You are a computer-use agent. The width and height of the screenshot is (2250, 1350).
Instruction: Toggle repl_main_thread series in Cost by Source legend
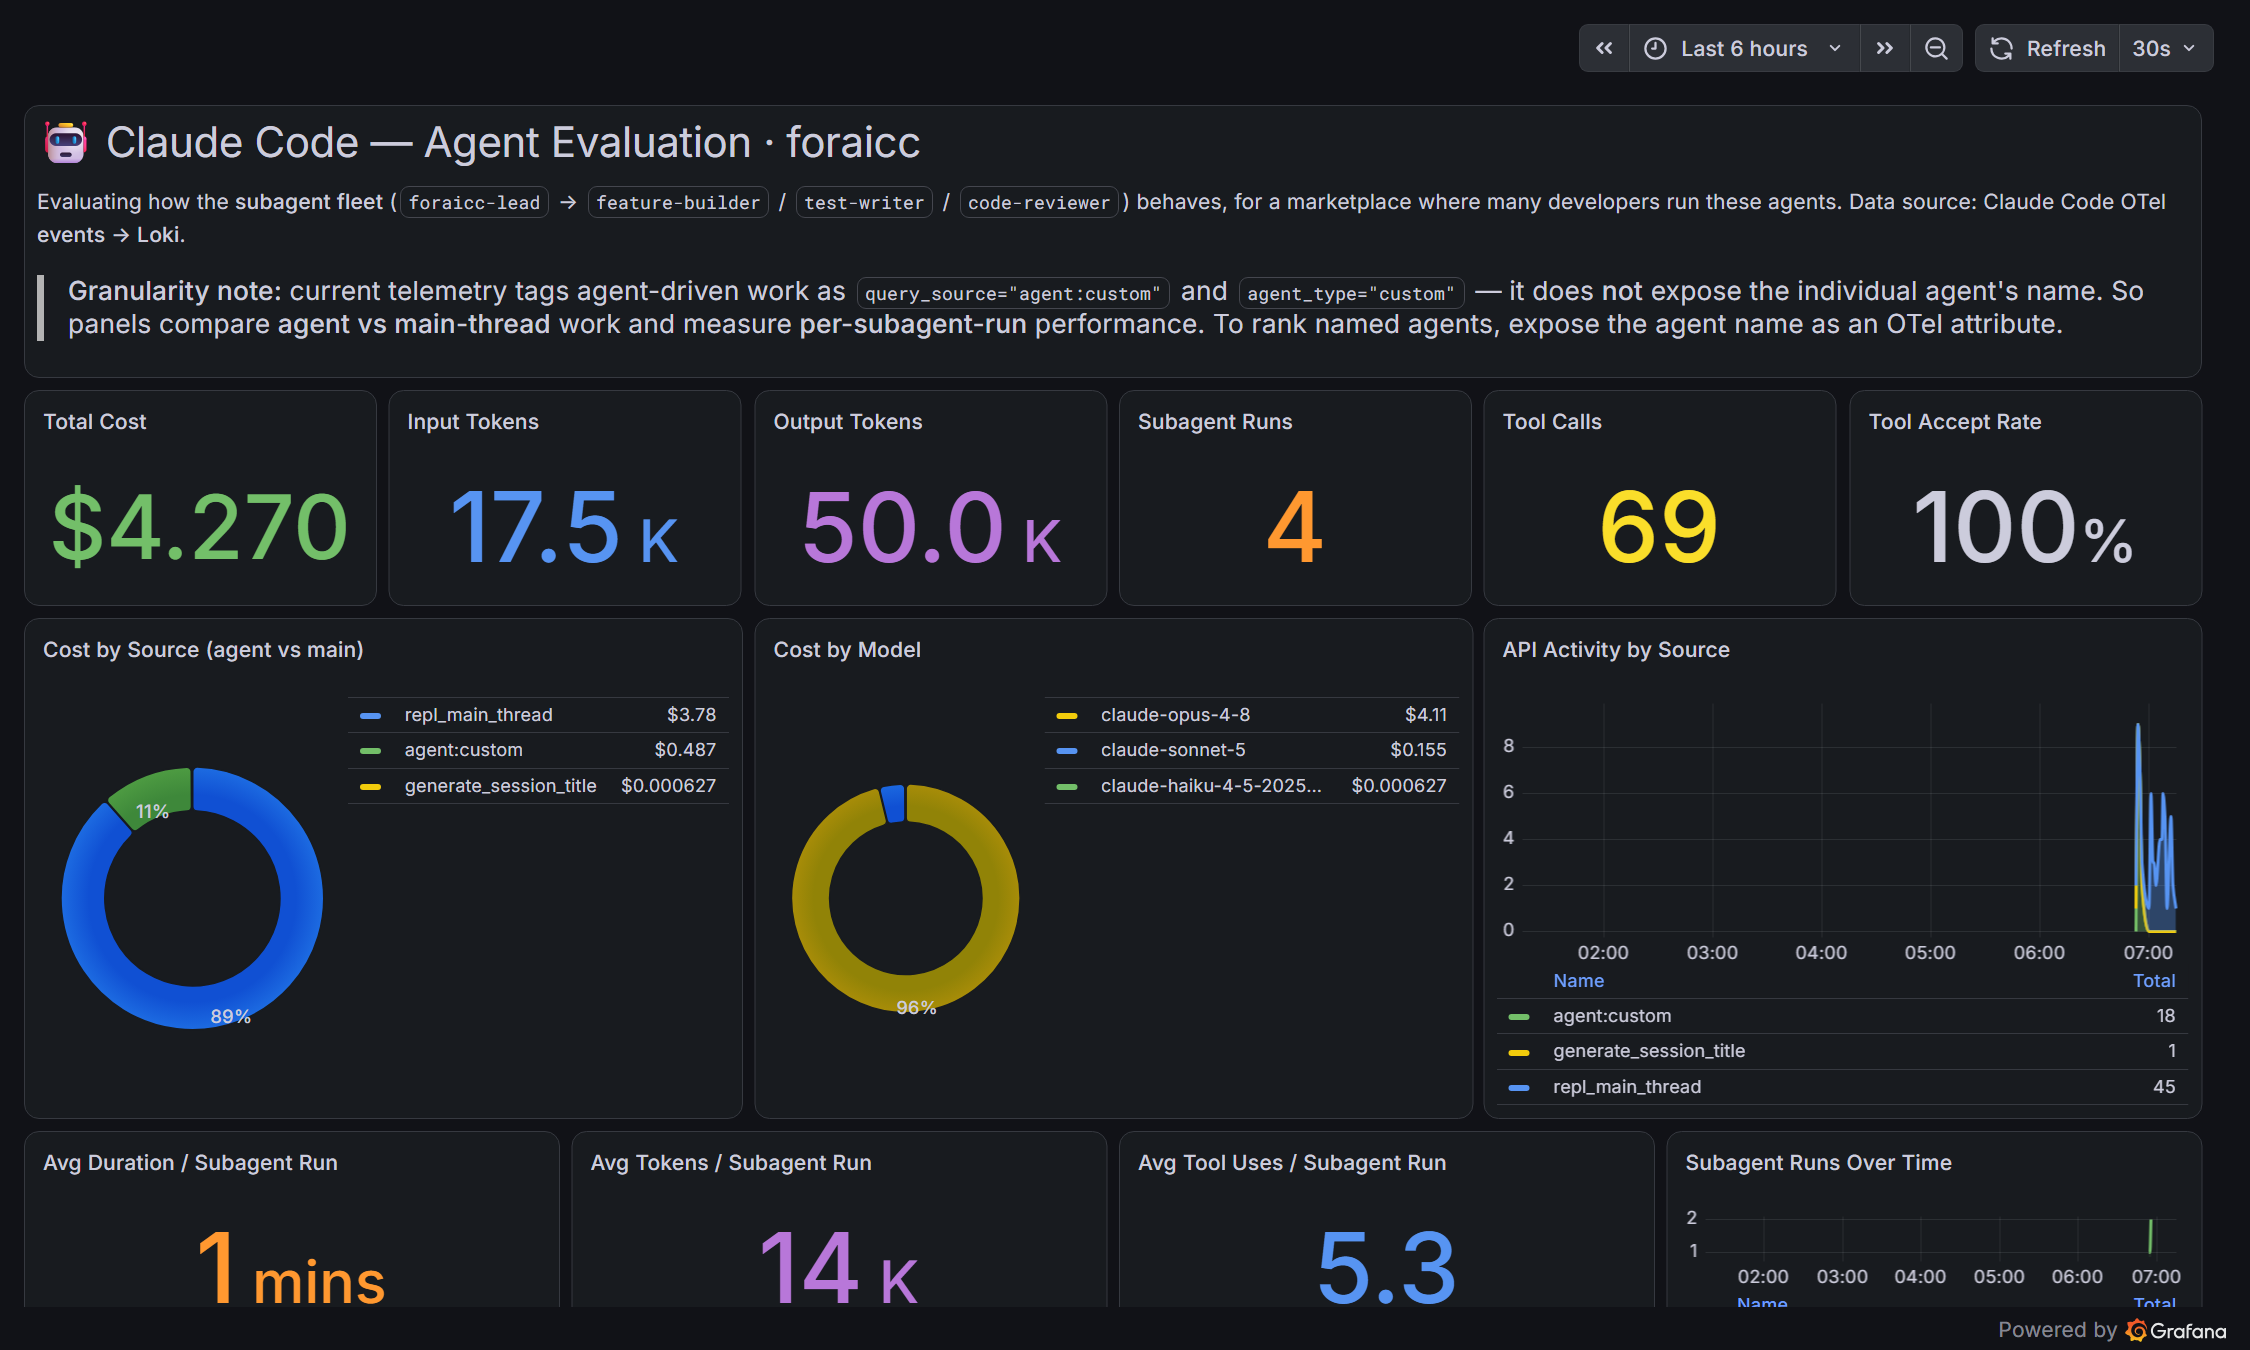(x=478, y=715)
